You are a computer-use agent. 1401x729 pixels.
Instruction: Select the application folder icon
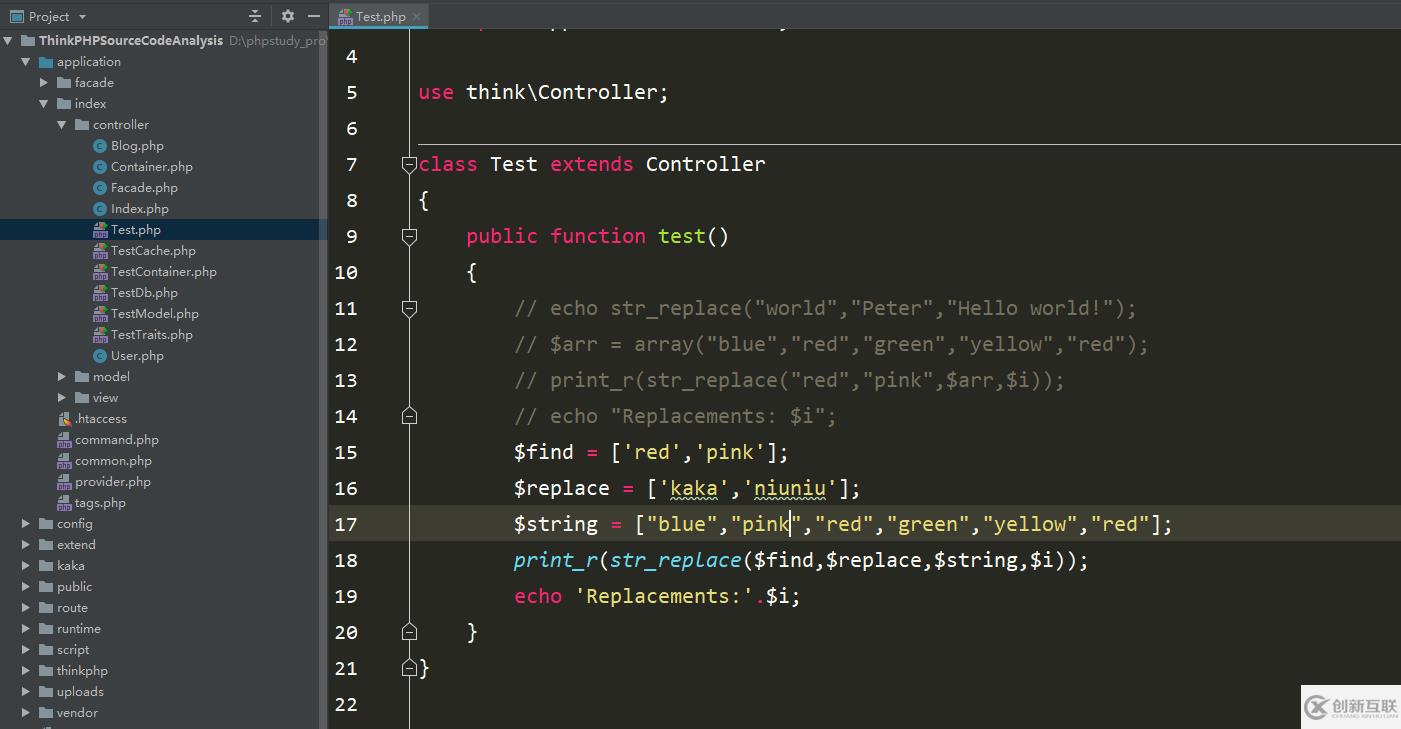tap(46, 62)
